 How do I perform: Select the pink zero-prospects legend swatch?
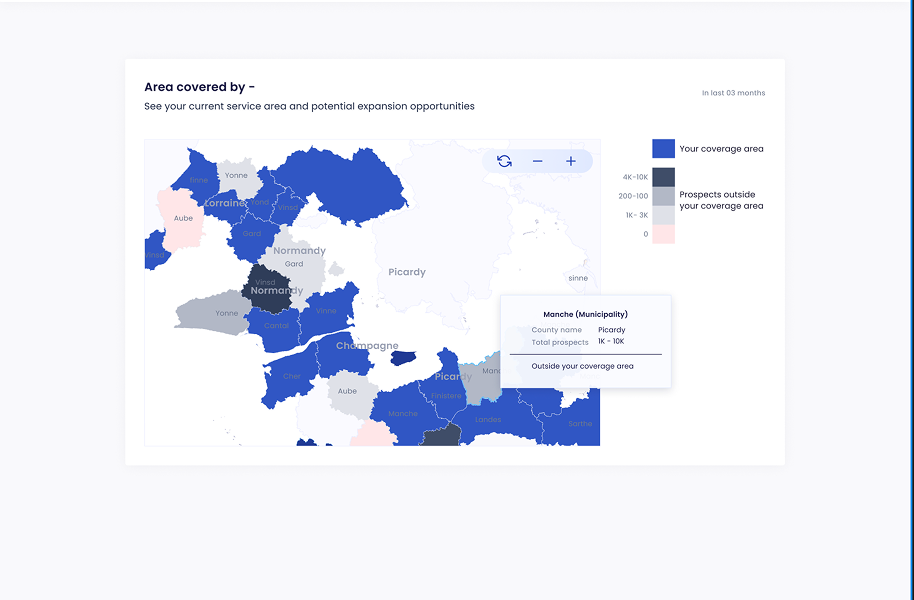[662, 234]
